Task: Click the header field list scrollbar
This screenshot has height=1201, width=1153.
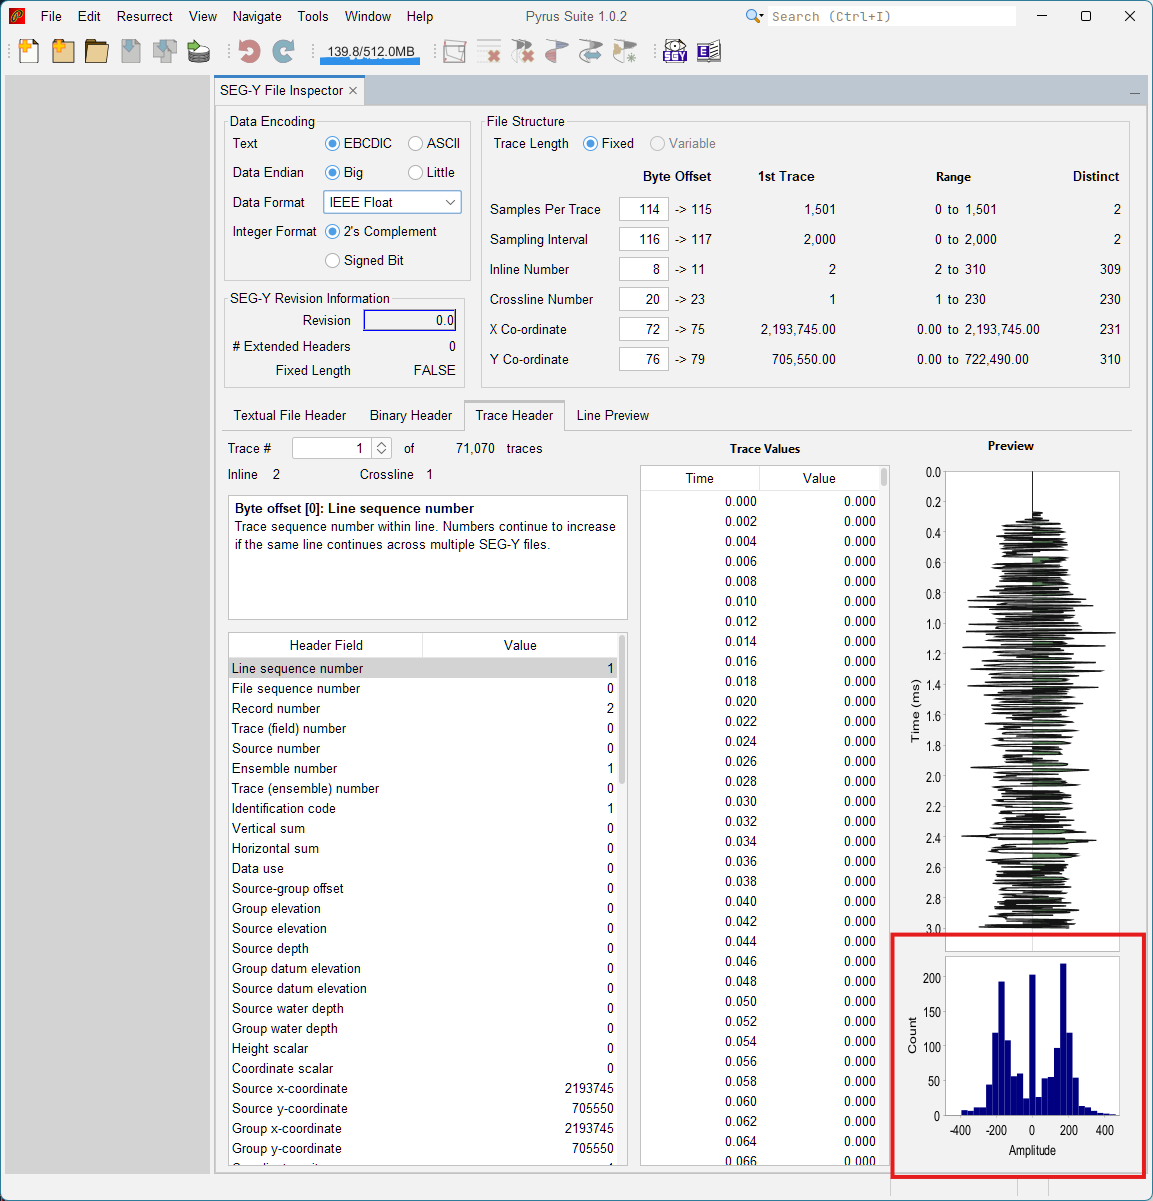Action: (622, 710)
